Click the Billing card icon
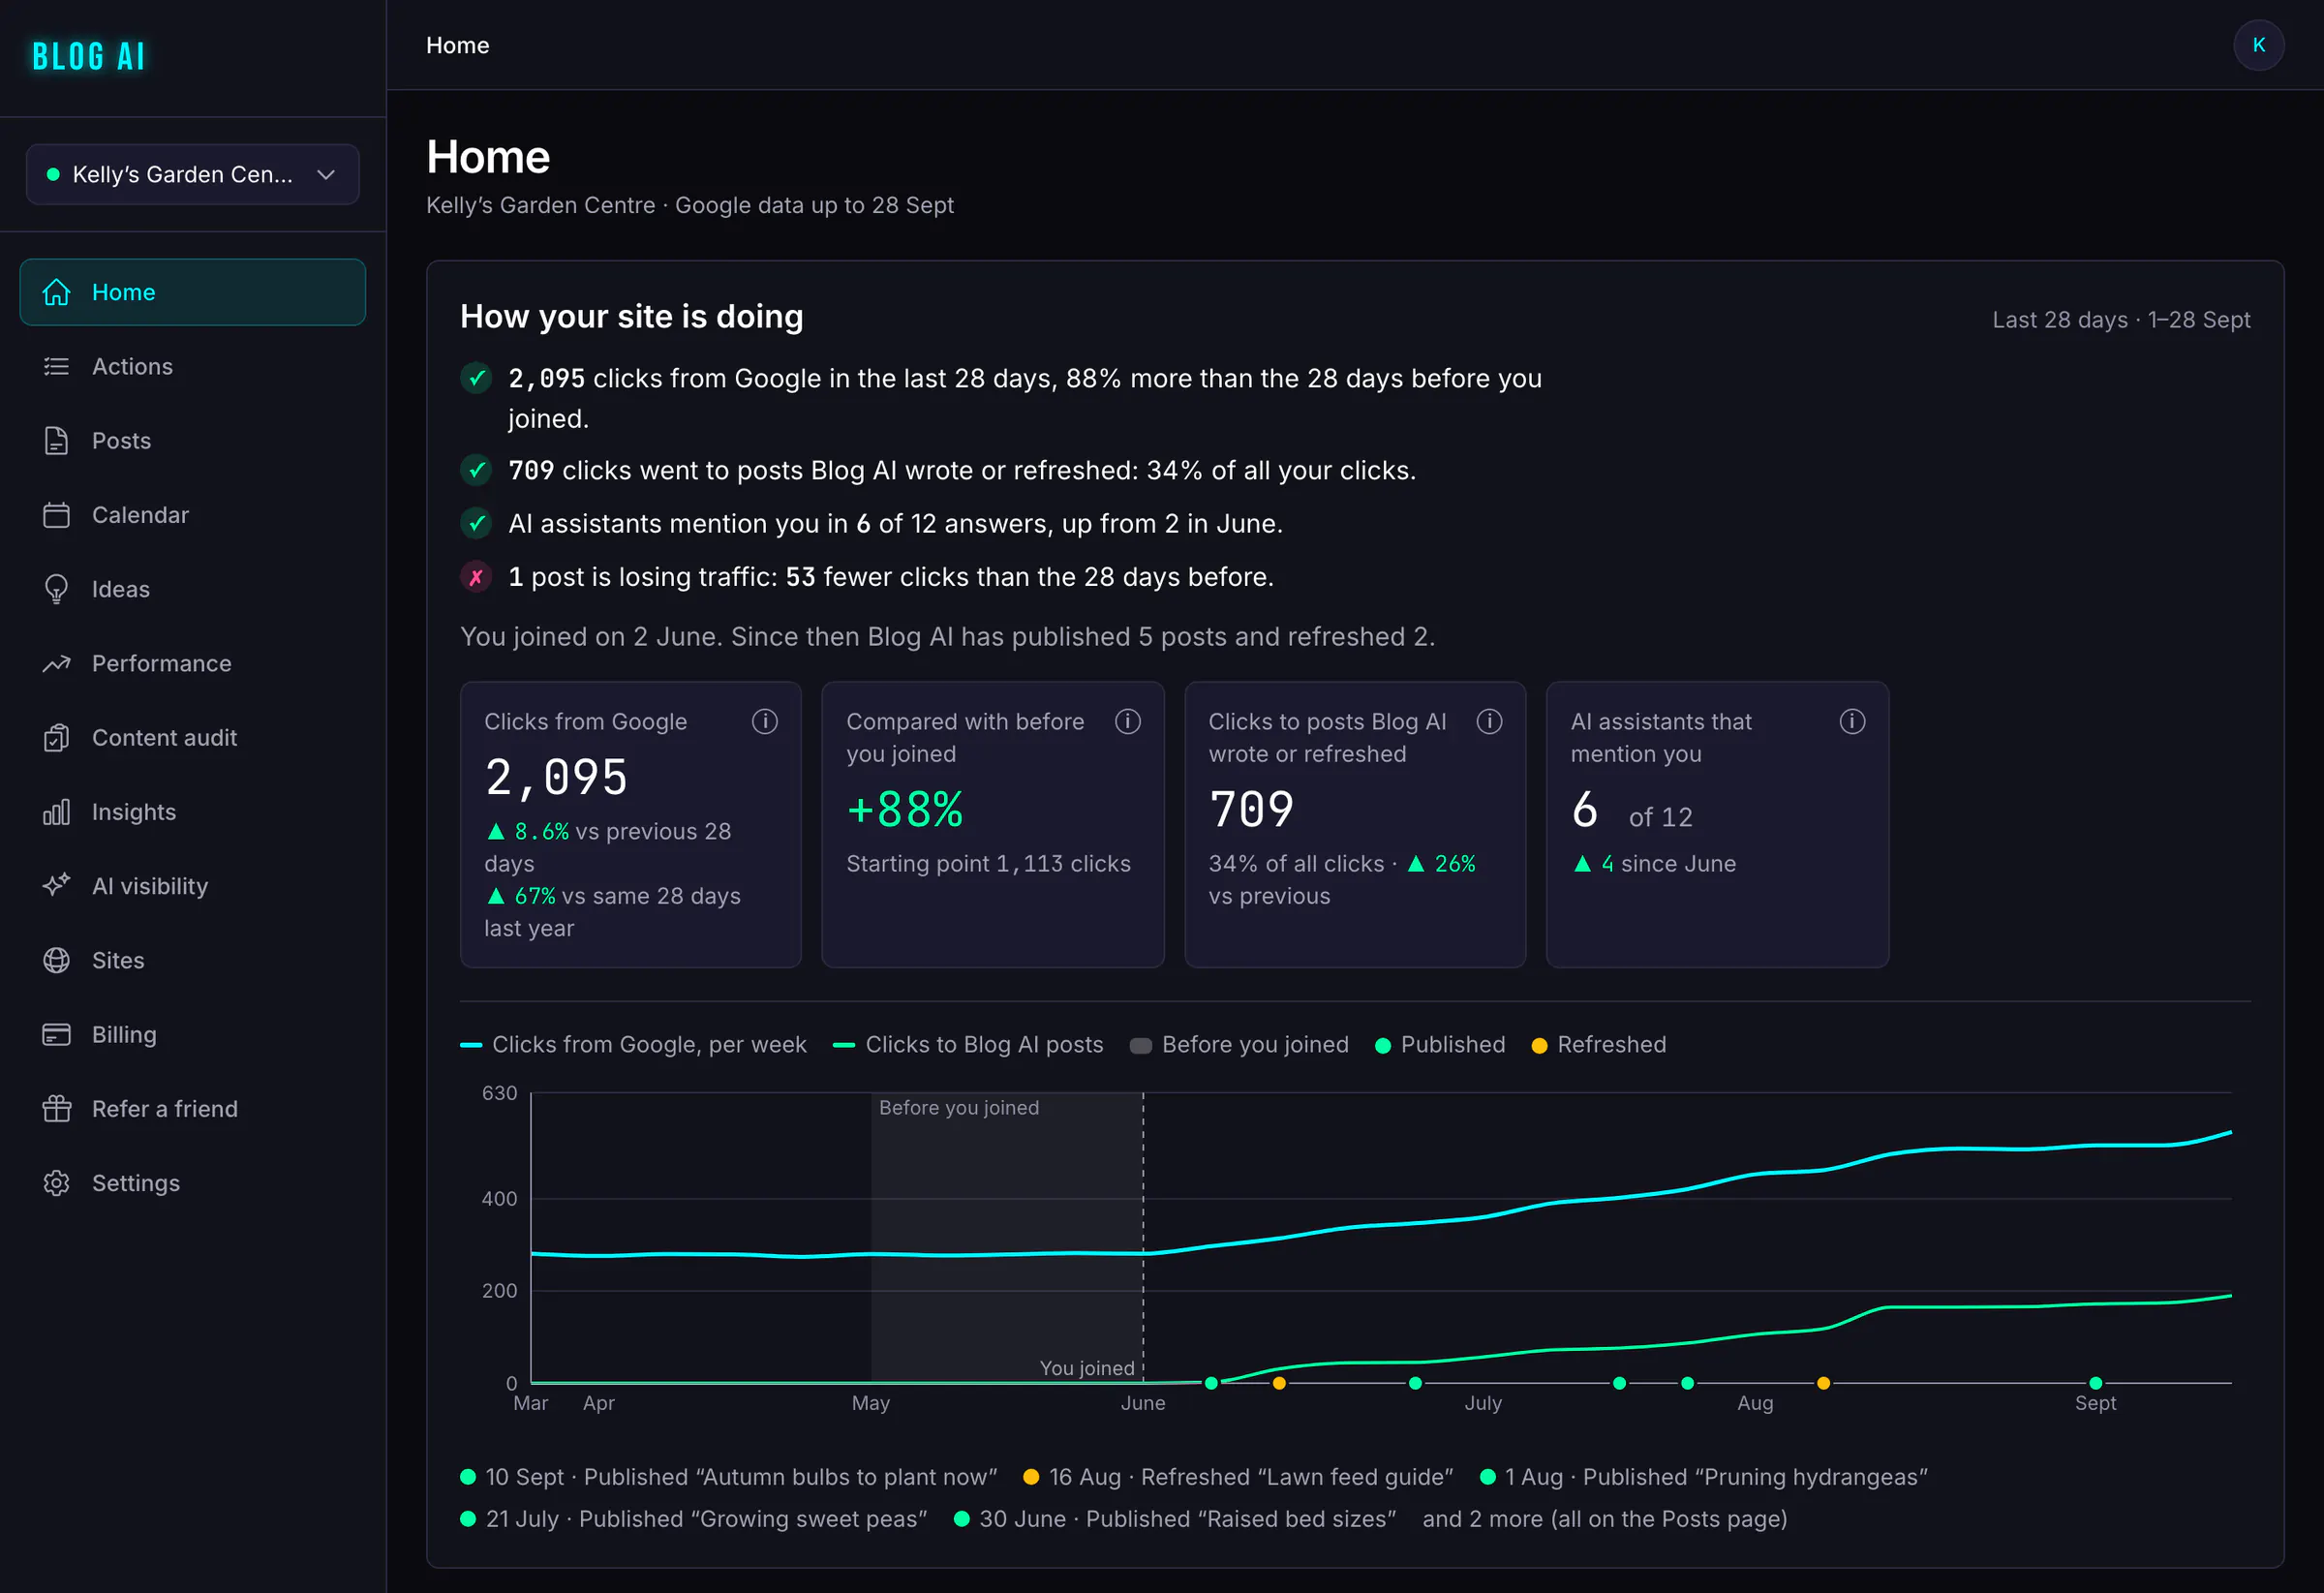Viewport: 2324px width, 1593px height. click(57, 1034)
